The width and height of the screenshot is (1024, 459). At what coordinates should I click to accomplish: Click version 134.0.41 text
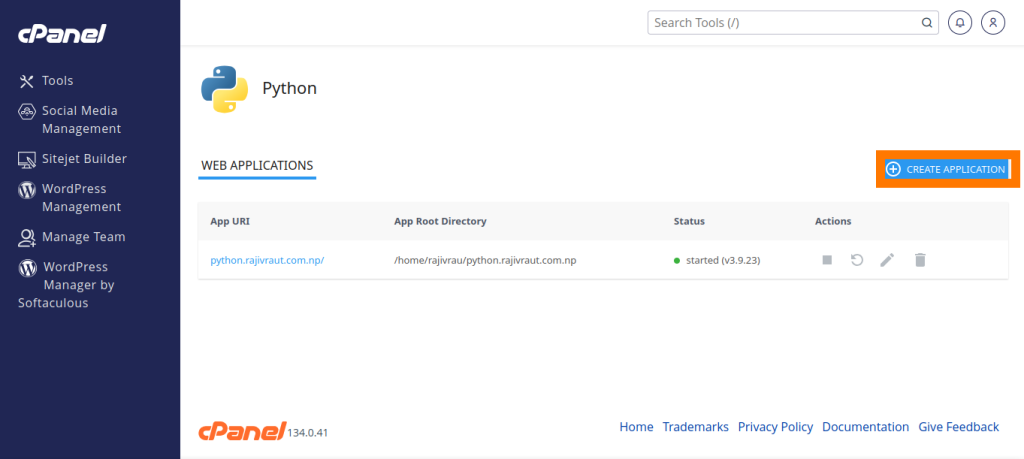click(308, 433)
